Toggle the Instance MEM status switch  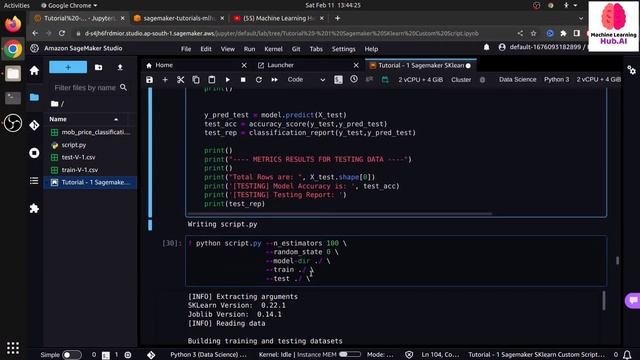(350, 354)
